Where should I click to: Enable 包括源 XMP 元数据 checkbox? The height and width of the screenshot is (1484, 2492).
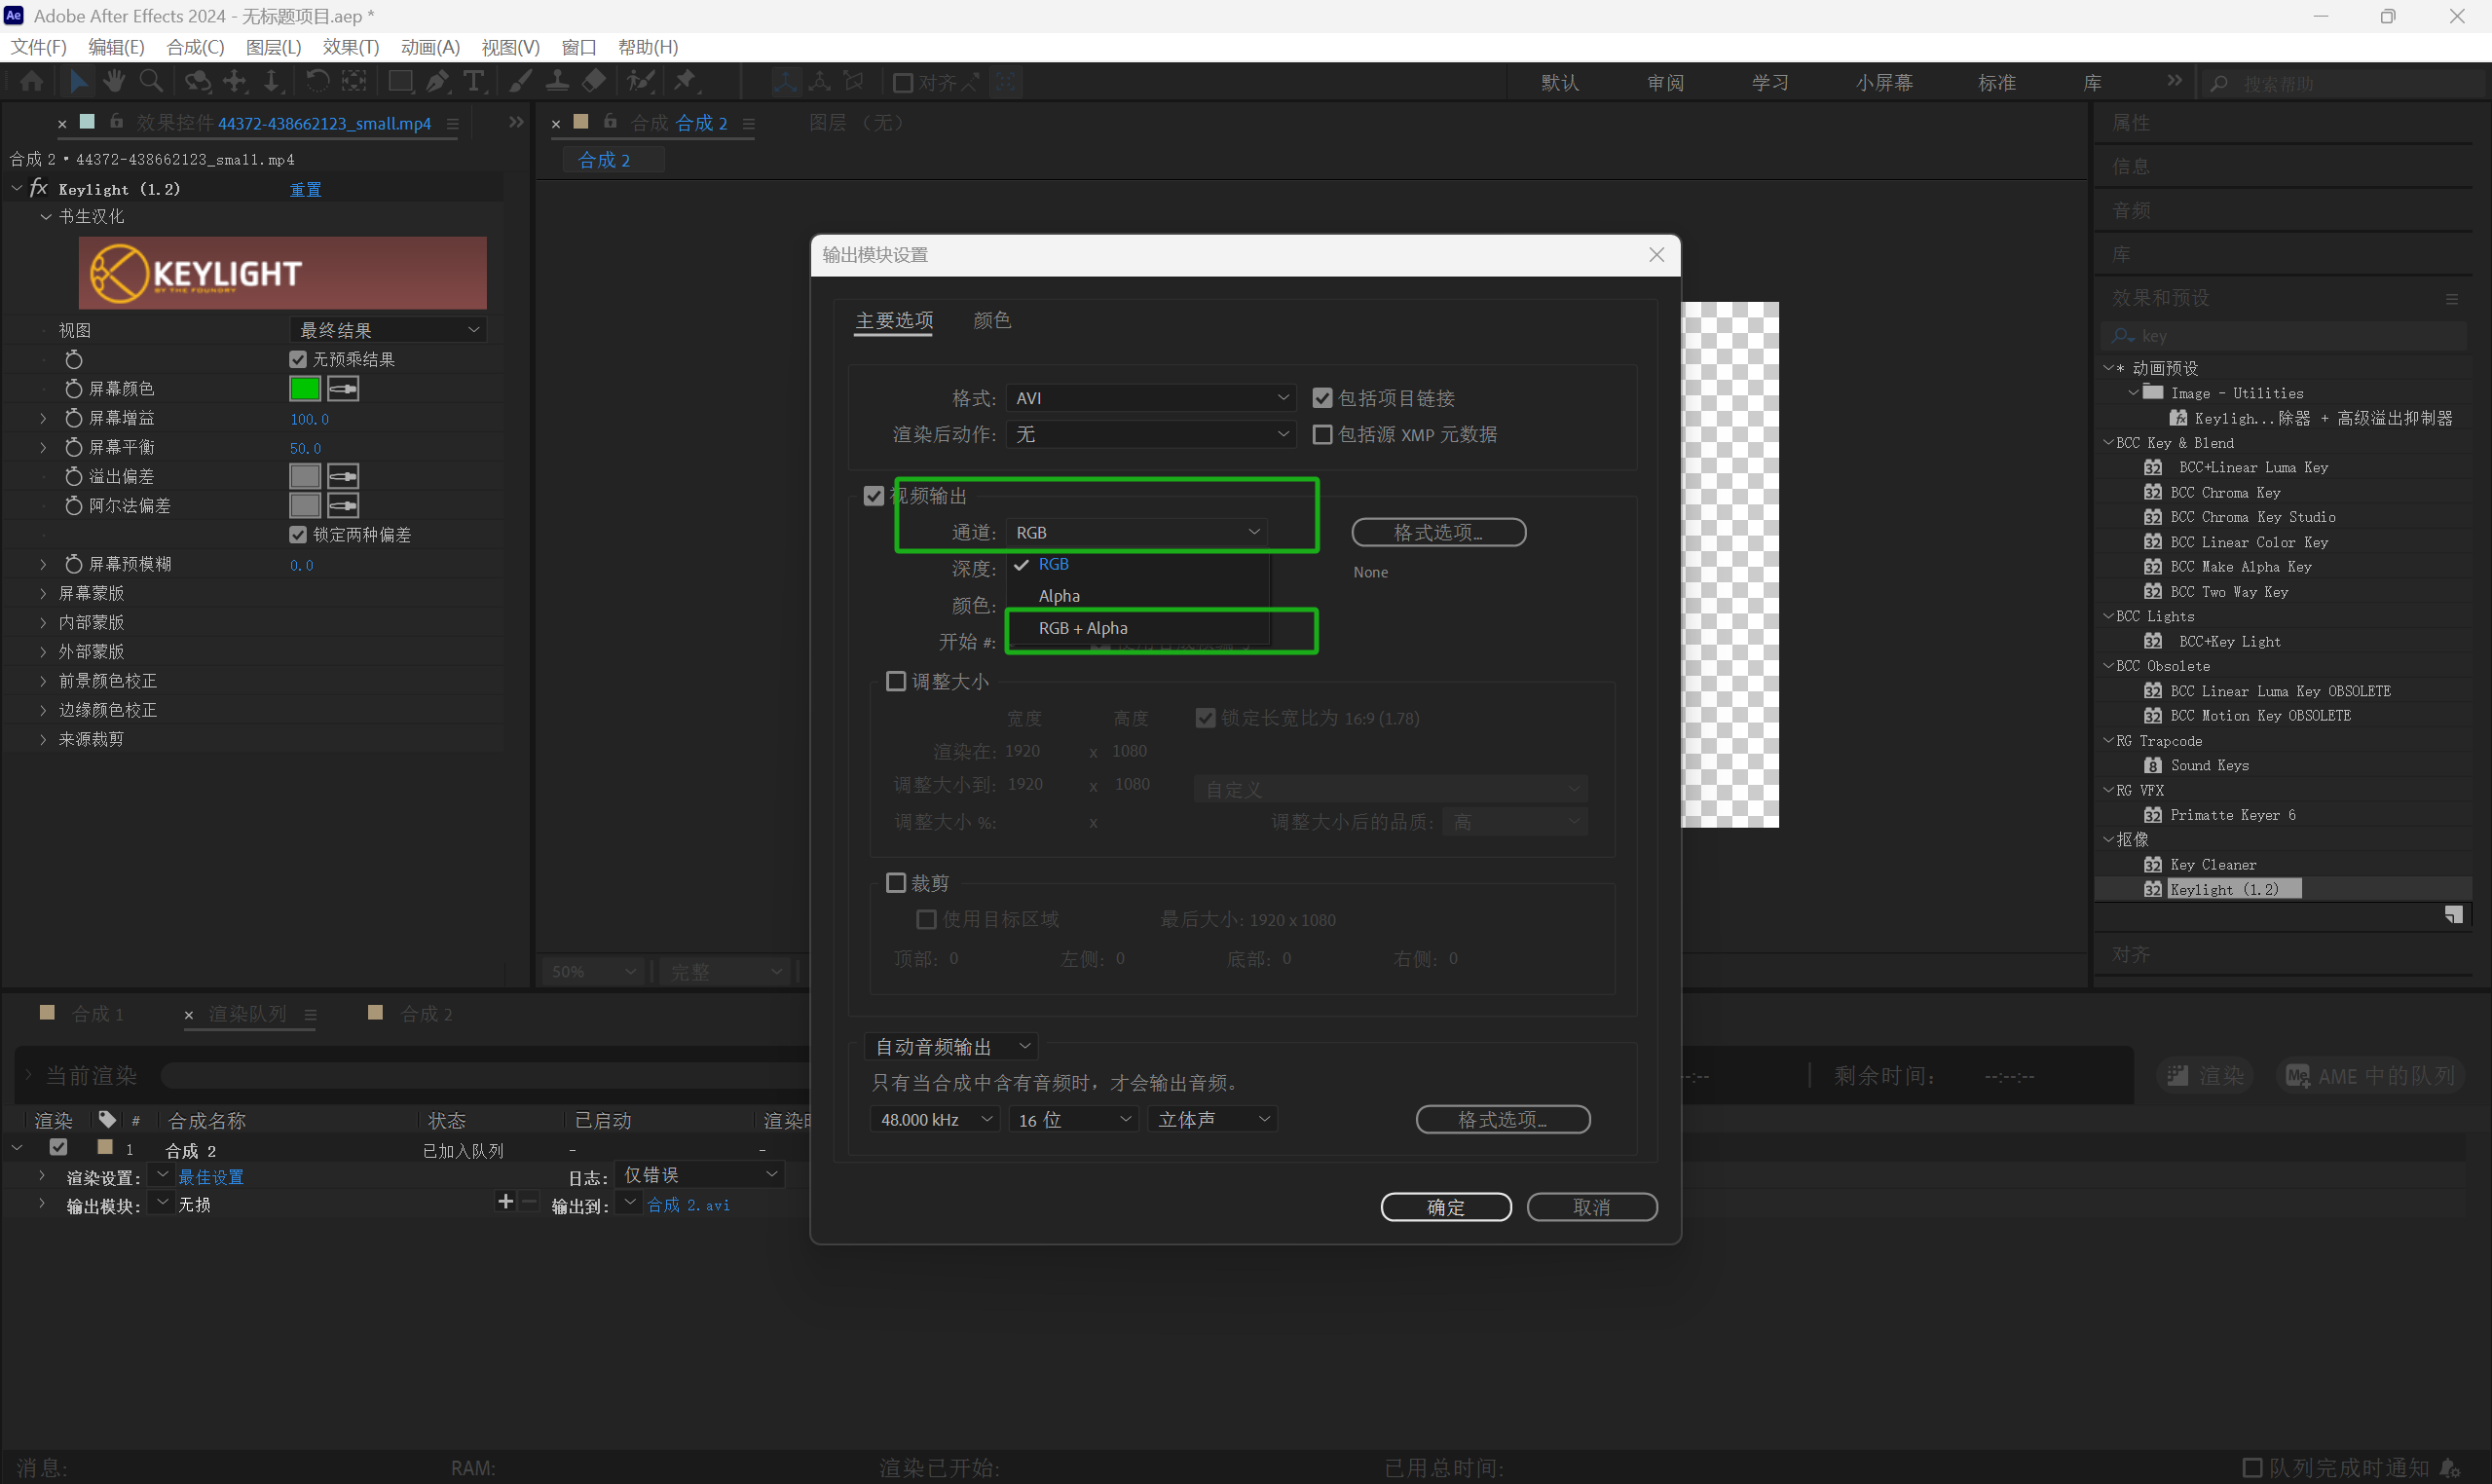(x=1322, y=434)
